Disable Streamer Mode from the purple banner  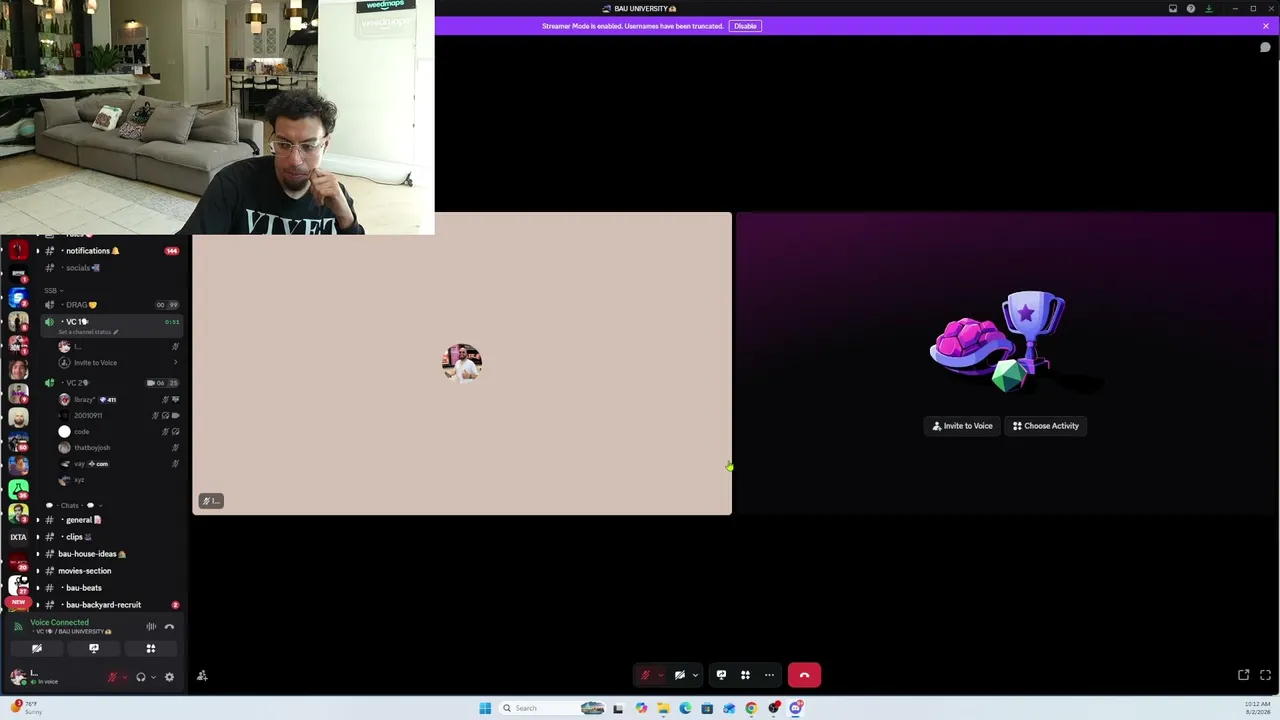click(745, 26)
